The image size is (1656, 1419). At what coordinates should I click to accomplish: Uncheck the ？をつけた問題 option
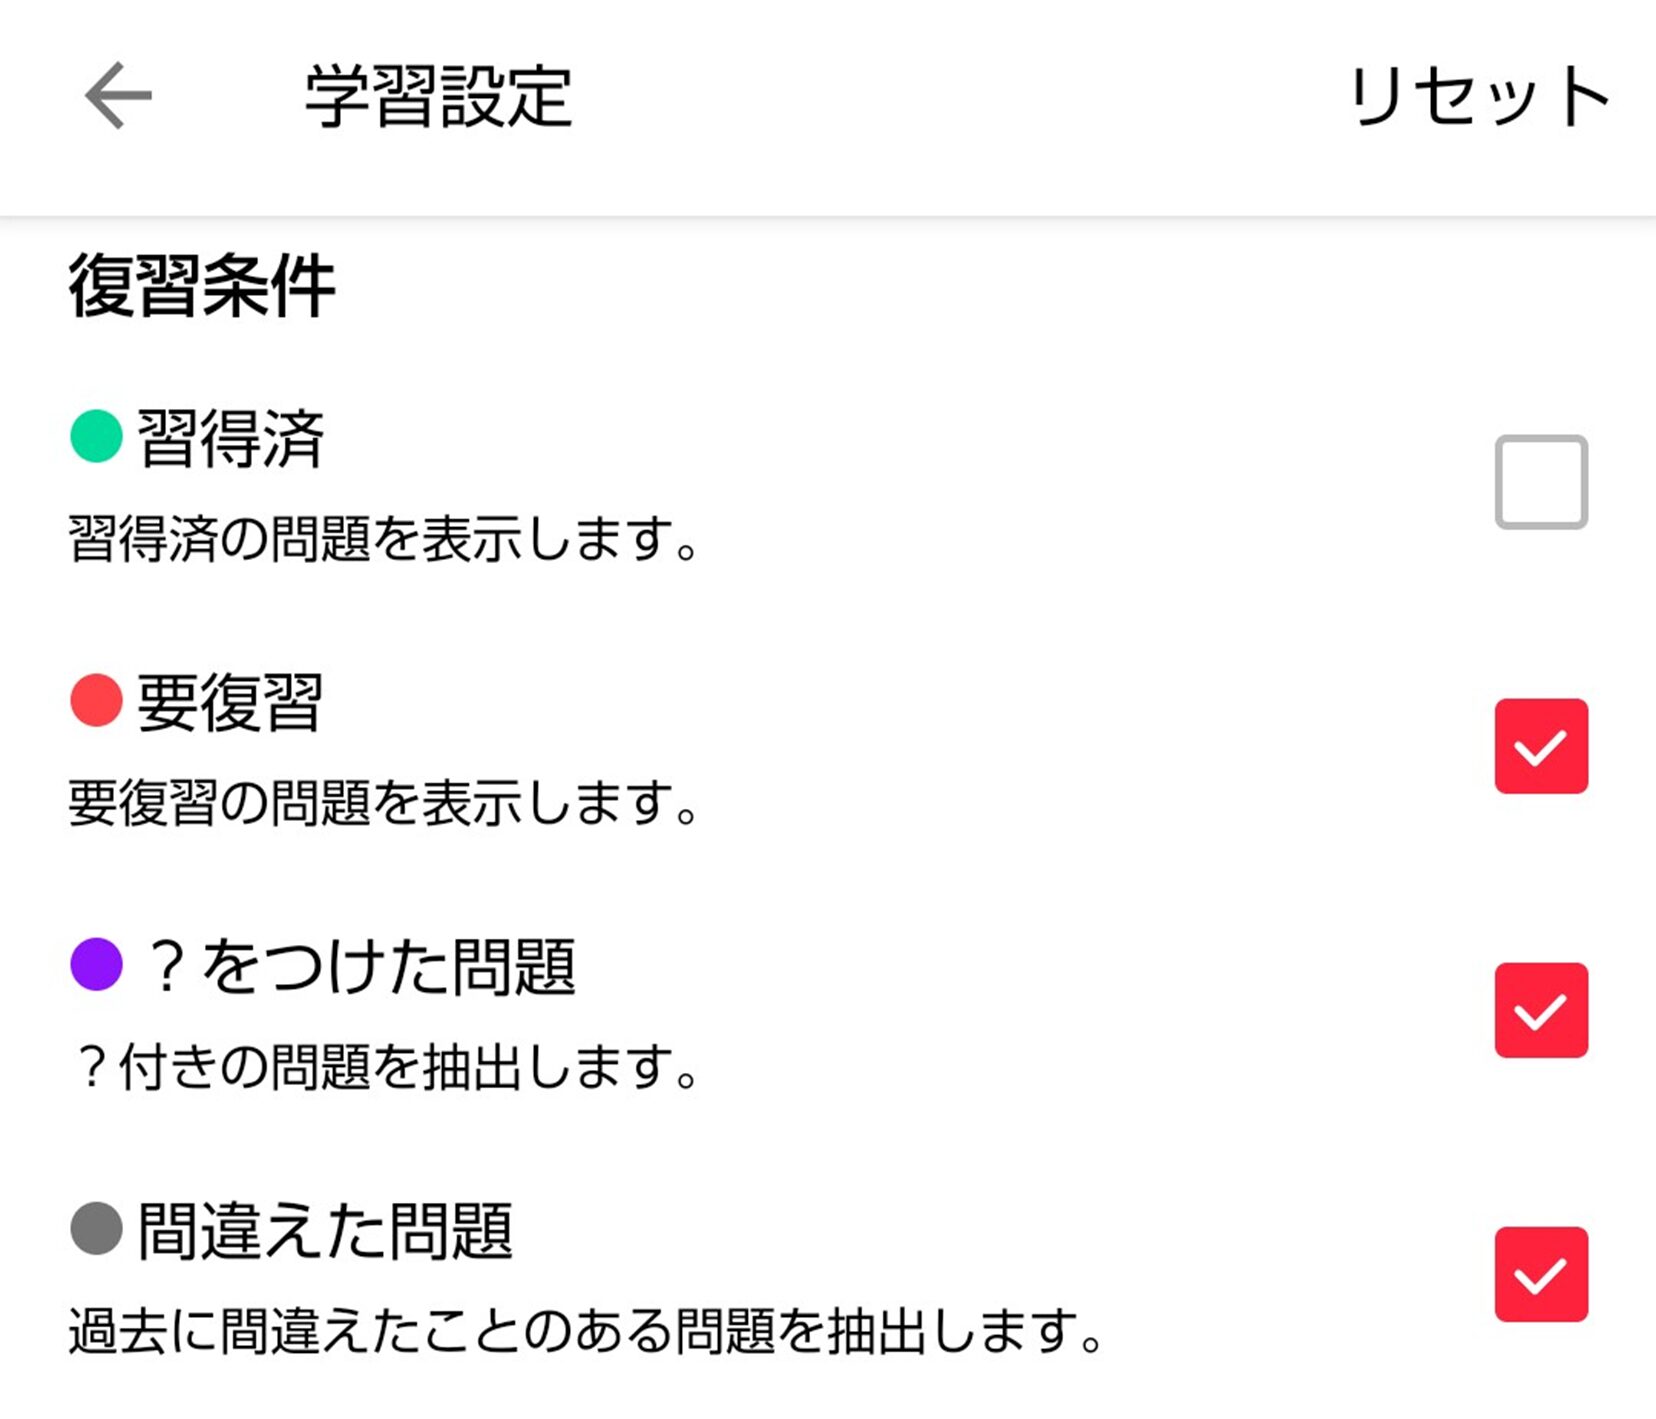click(x=1541, y=1010)
